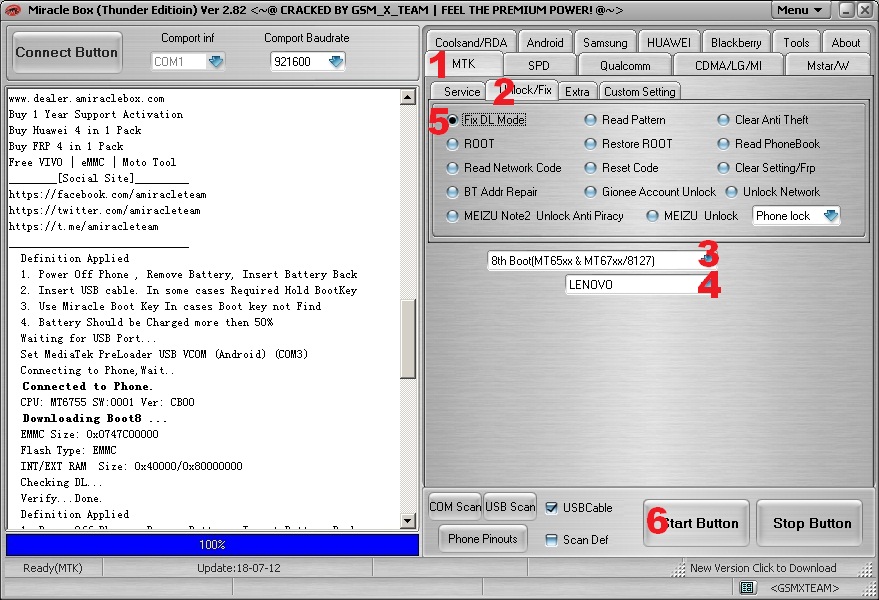879x600 pixels.
Task: Toggle the USBCable checkbox
Action: [x=552, y=508]
